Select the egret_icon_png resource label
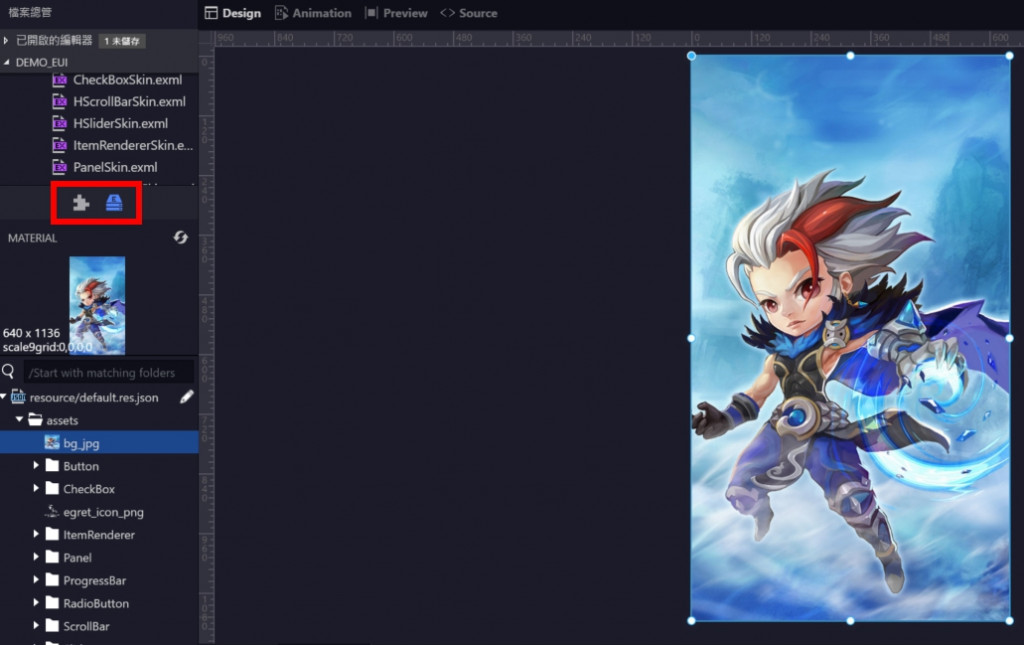The height and width of the screenshot is (645, 1024). click(x=104, y=512)
